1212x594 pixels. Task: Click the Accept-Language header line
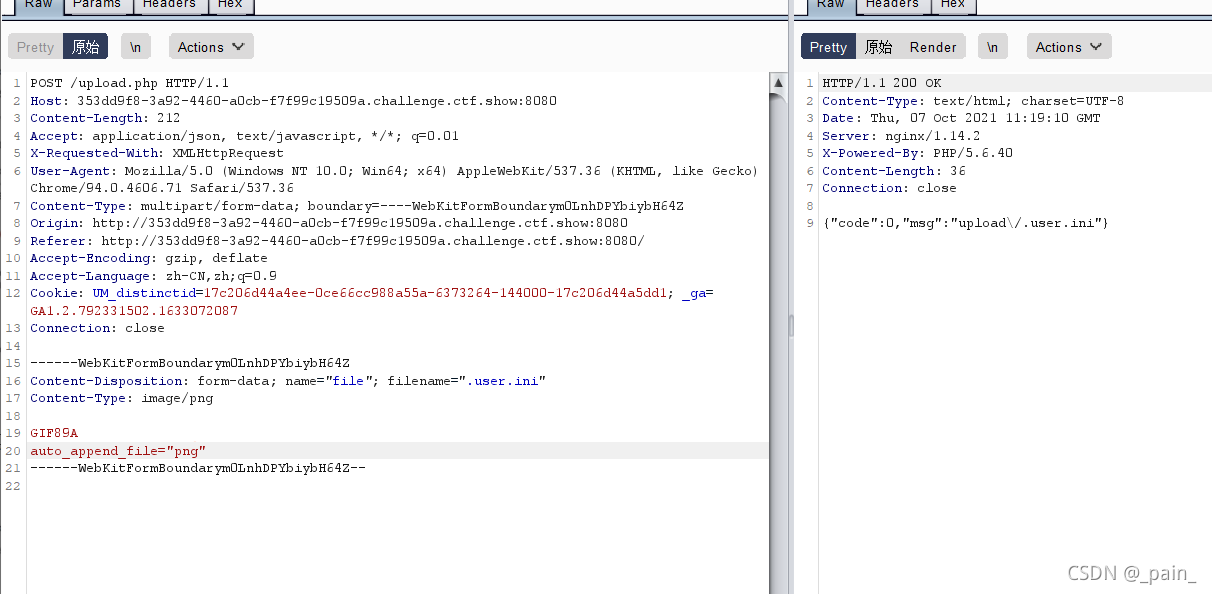(x=153, y=276)
